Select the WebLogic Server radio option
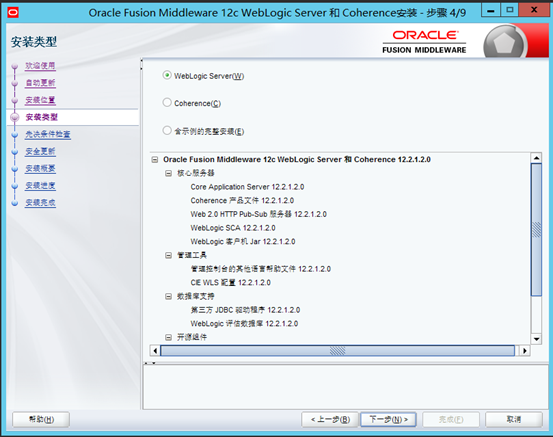 [x=167, y=75]
